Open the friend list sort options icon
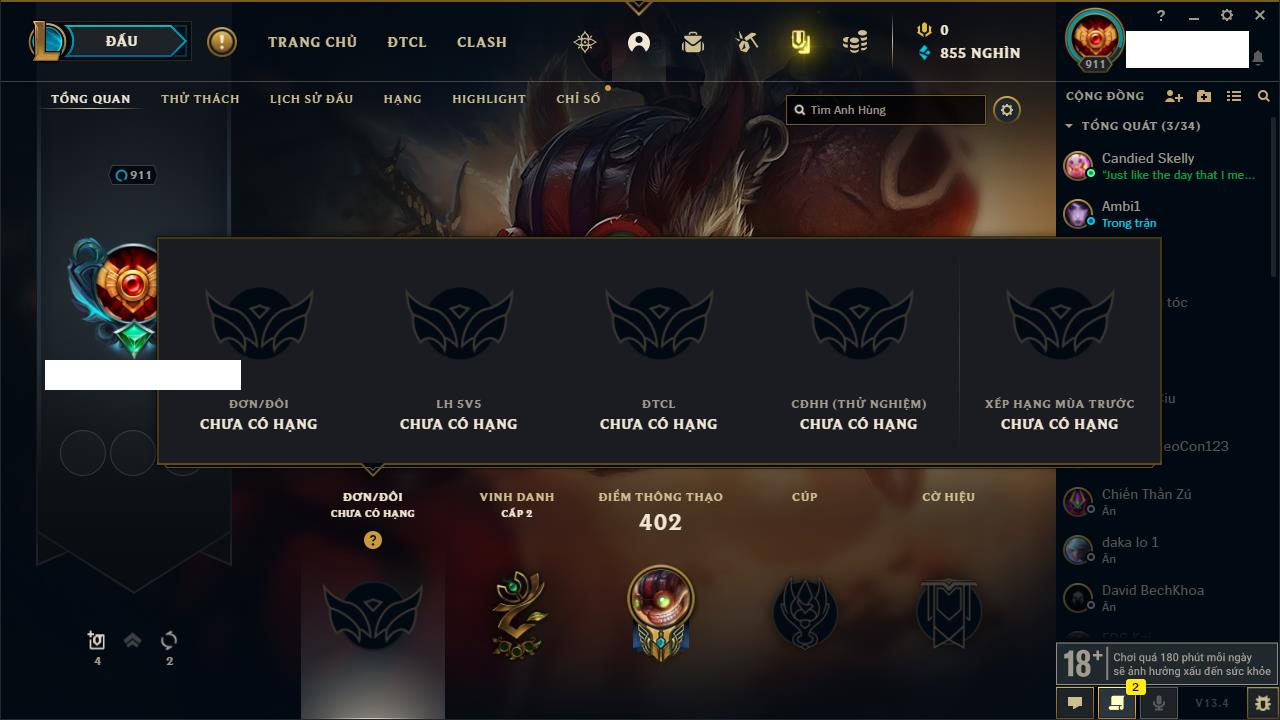The image size is (1280, 720). point(1234,96)
